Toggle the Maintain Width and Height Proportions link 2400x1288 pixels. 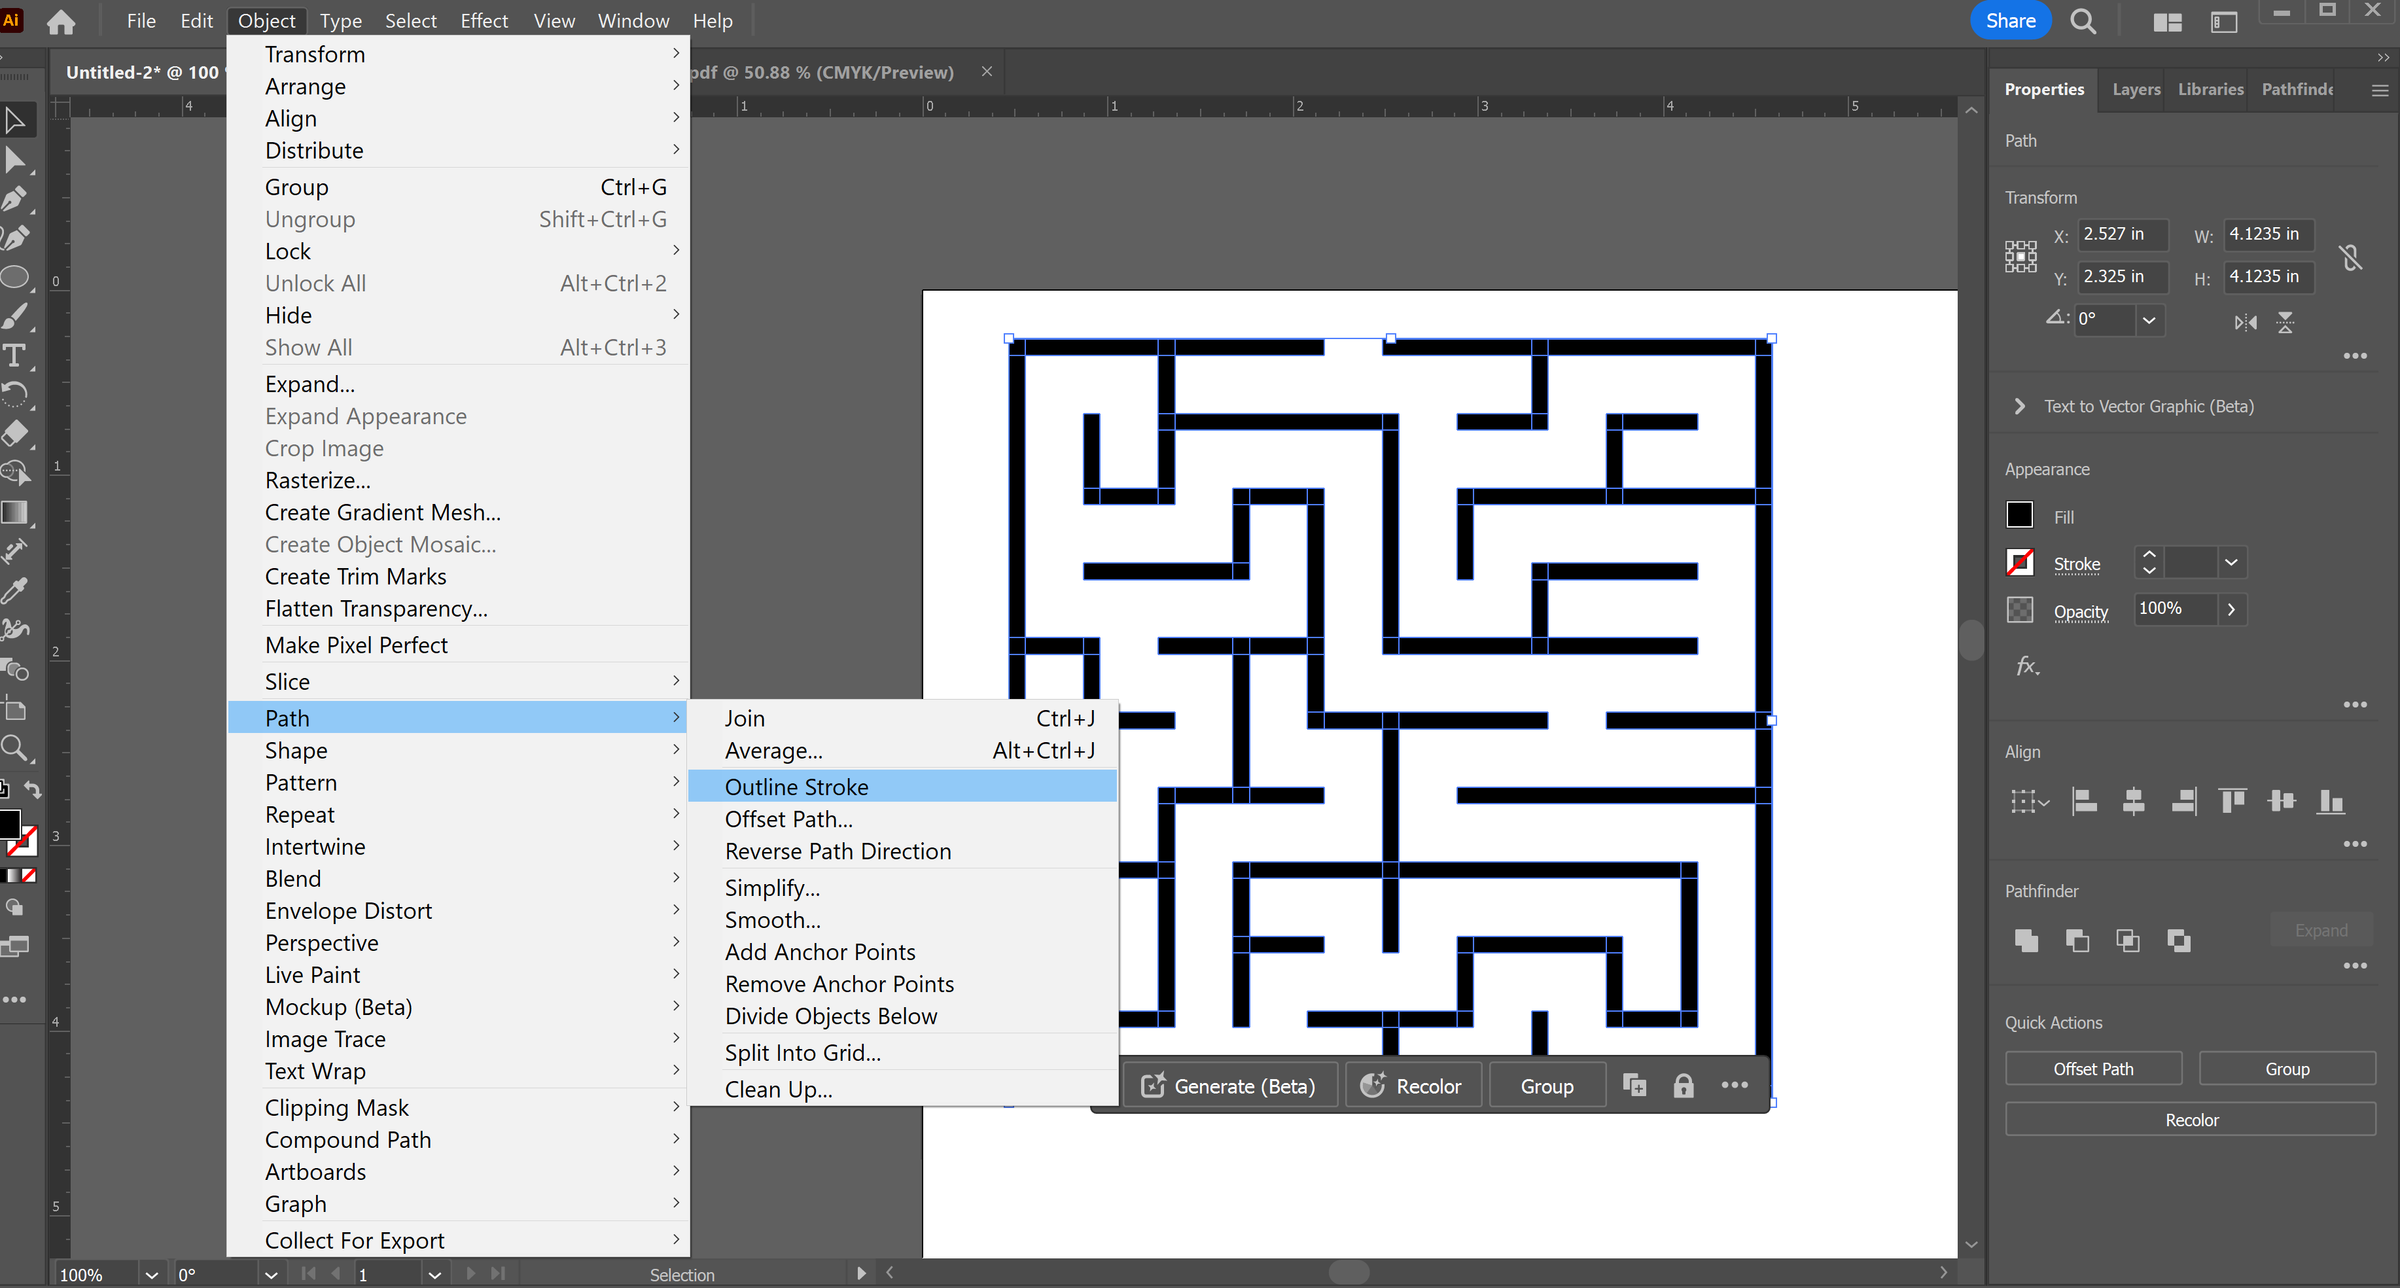point(2351,257)
